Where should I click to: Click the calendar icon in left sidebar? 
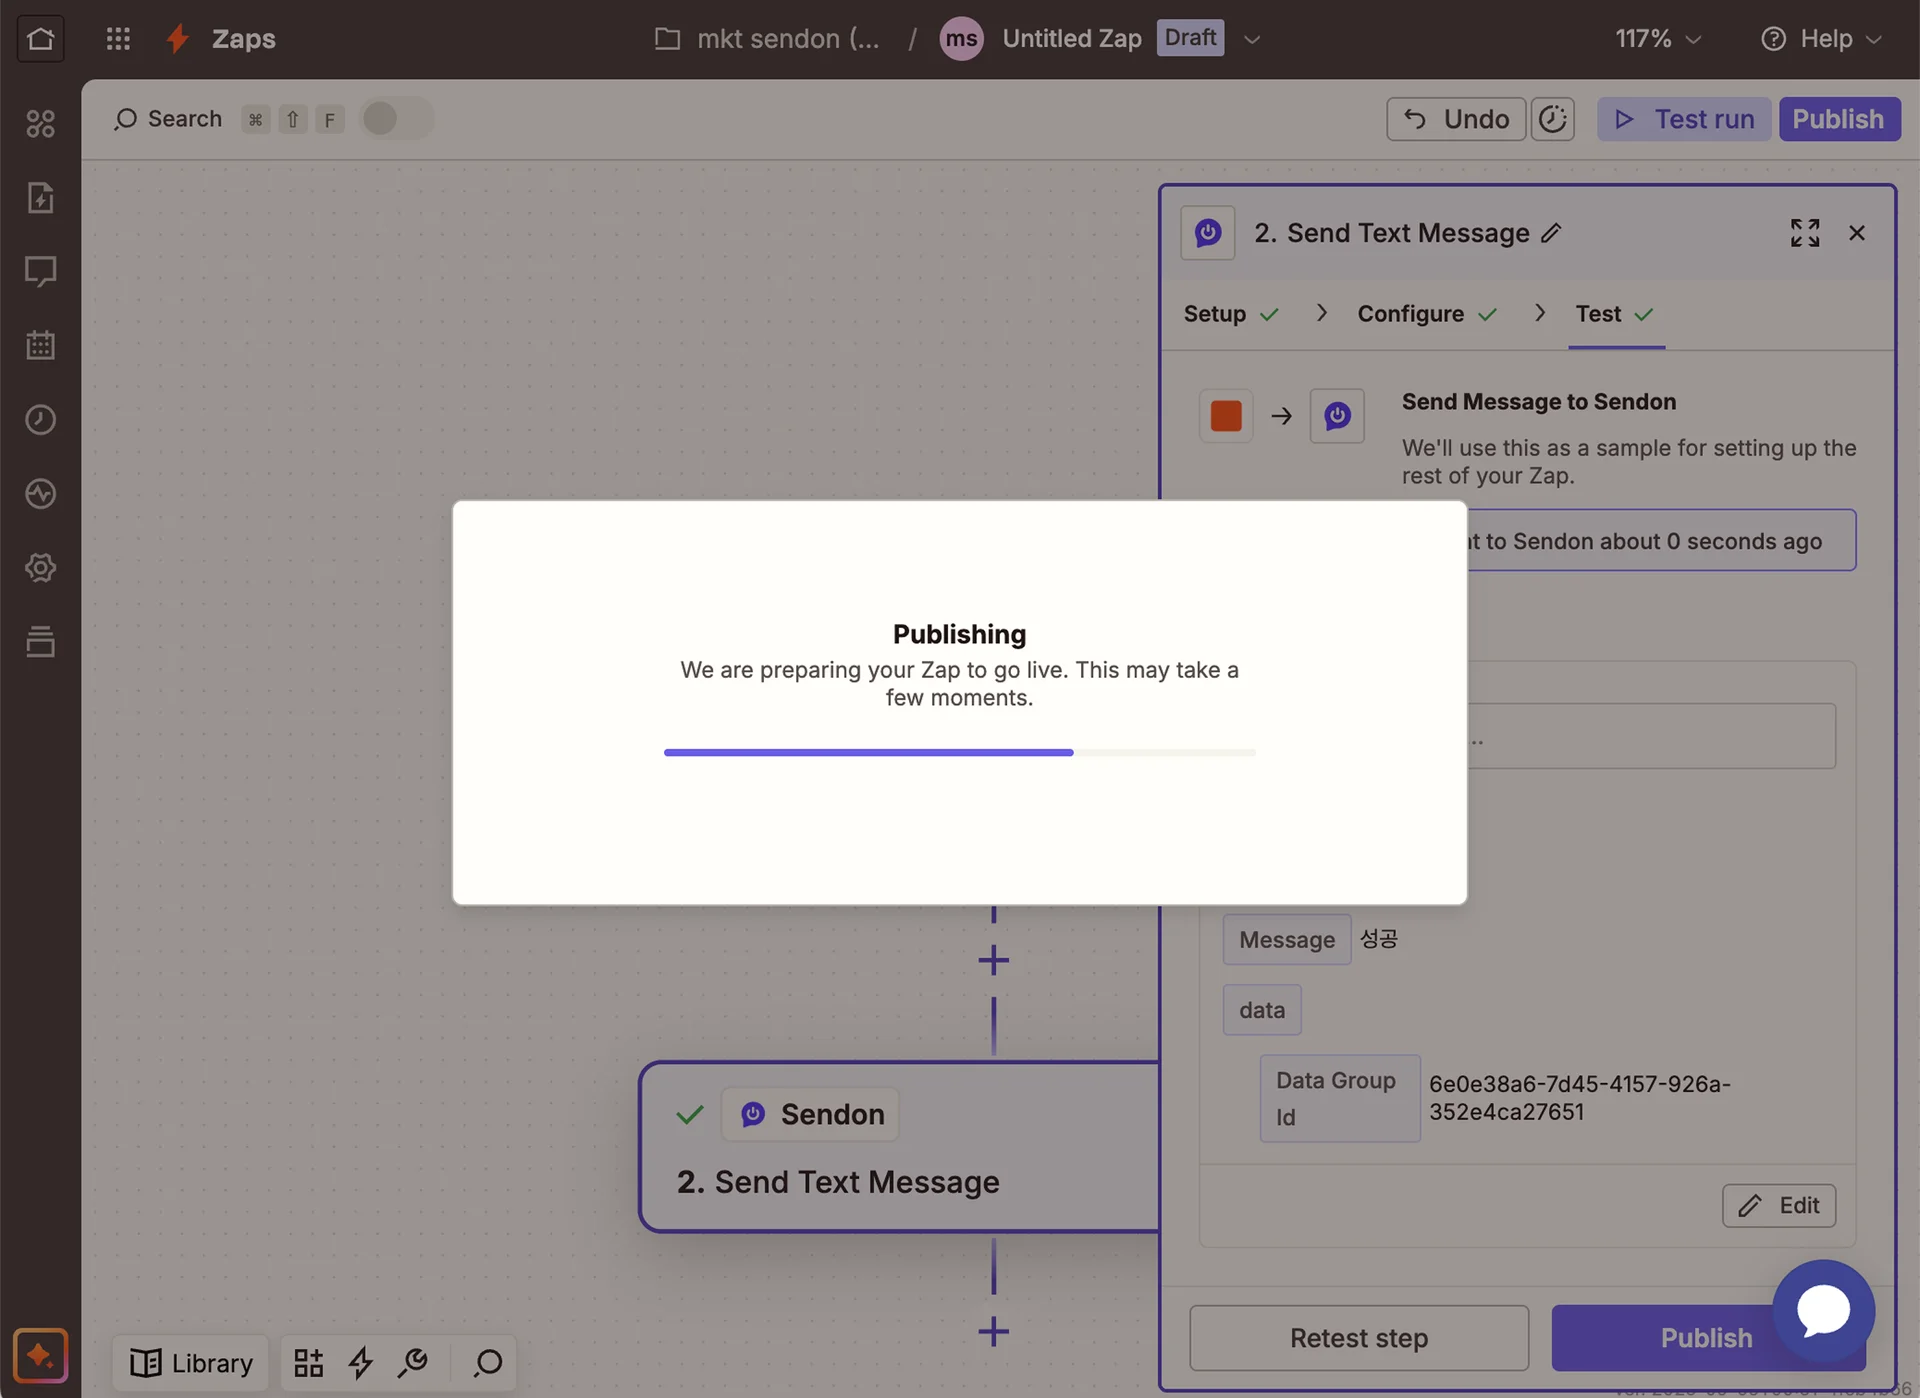40,345
